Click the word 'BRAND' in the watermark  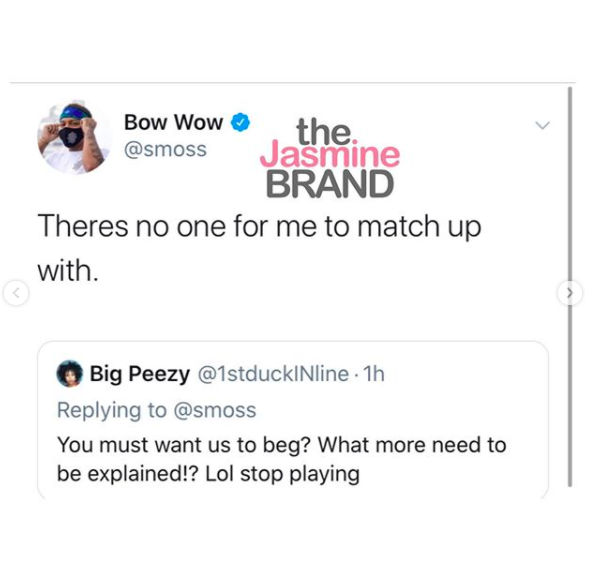tap(330, 184)
